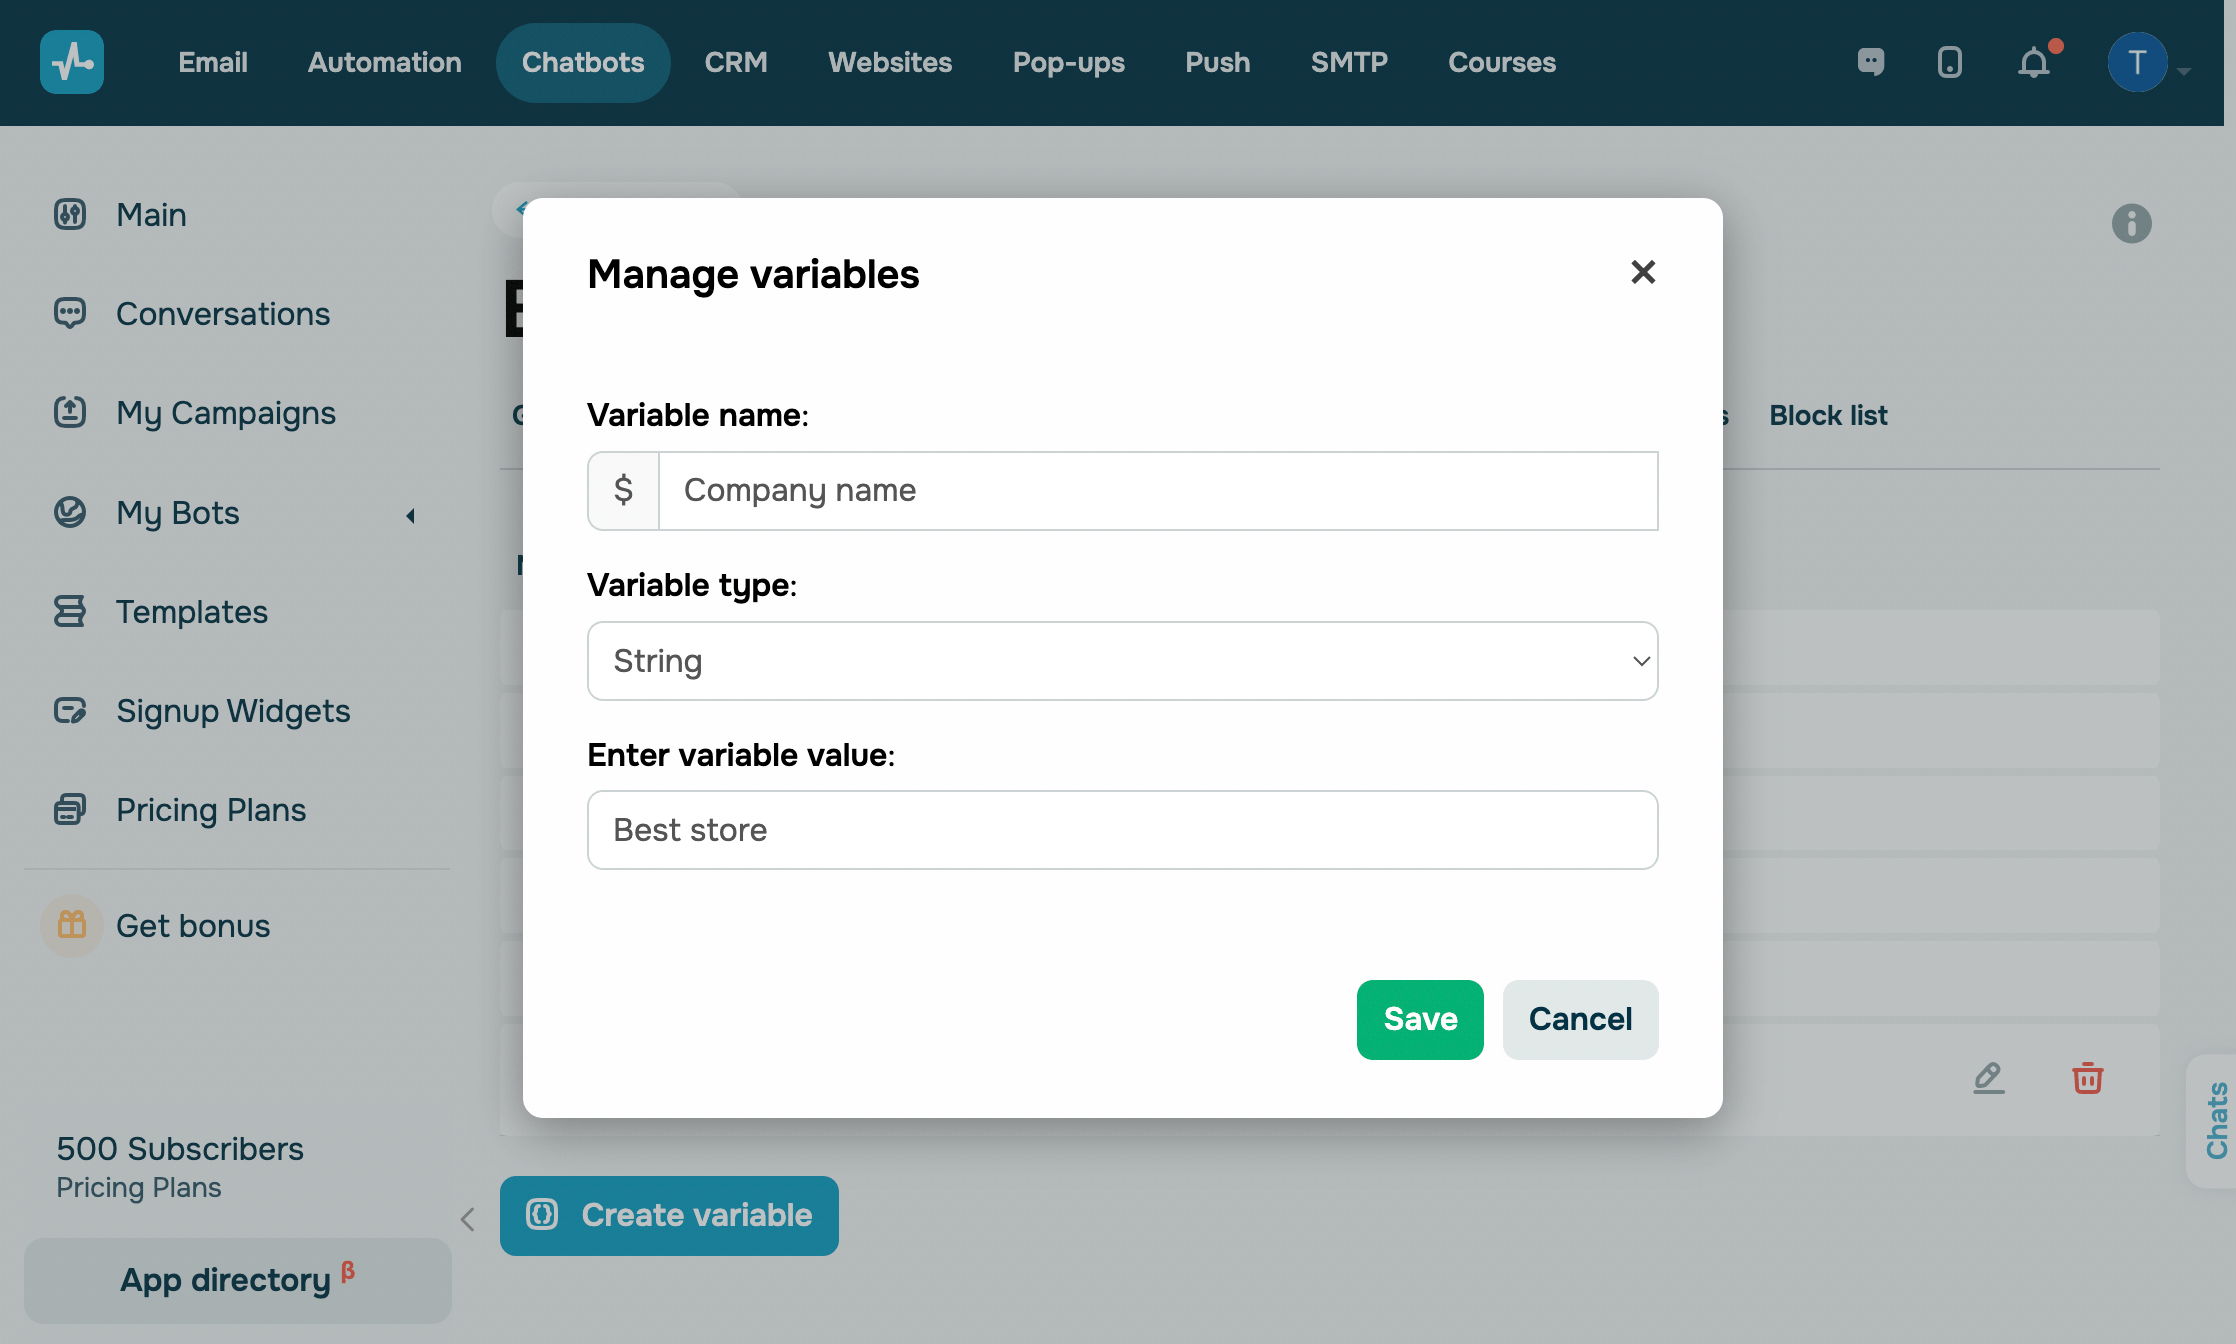Click the Enter variable value field
The width and height of the screenshot is (2236, 1344).
[x=1122, y=830]
